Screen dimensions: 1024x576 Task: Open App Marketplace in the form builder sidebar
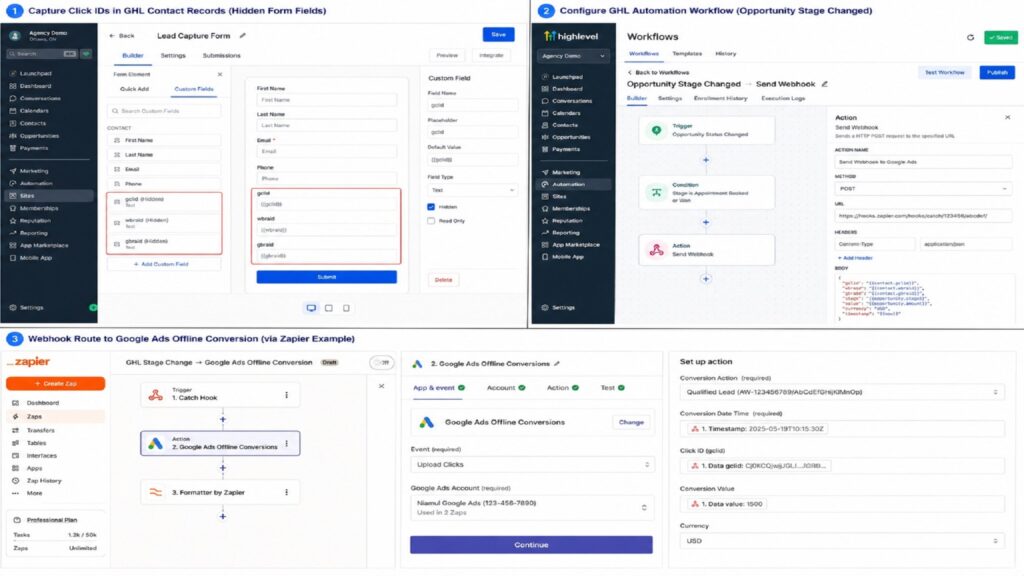tap(44, 245)
